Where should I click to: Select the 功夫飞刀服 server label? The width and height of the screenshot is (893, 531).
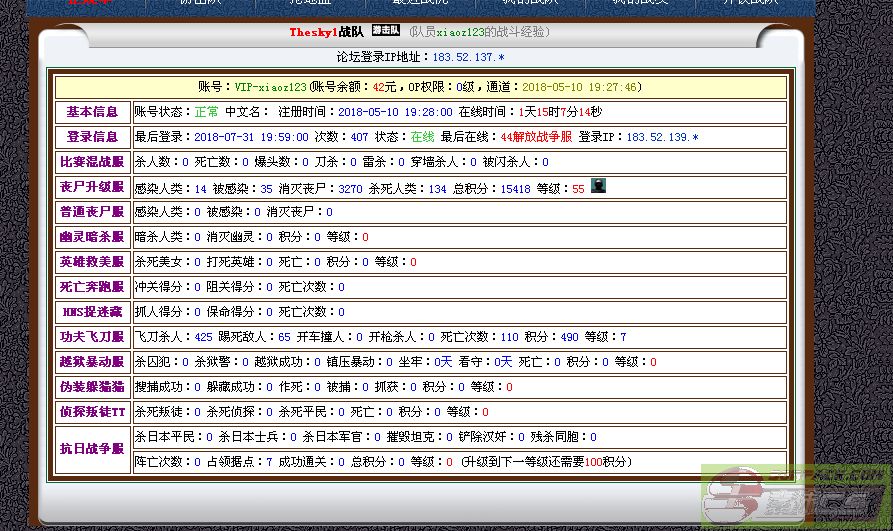pyautogui.click(x=92, y=337)
